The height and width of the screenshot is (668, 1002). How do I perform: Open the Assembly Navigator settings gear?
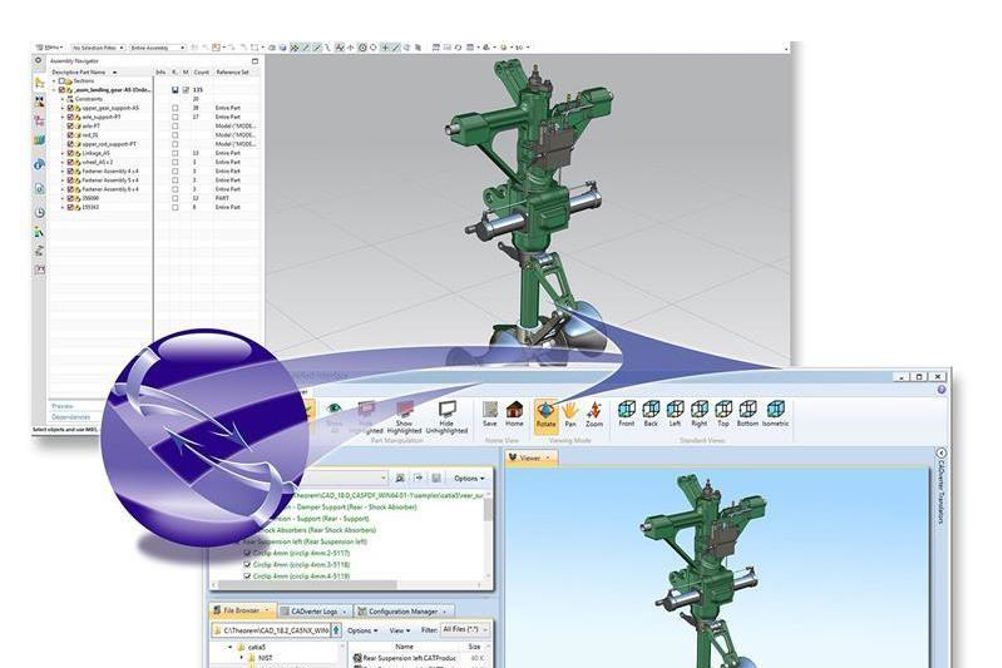click(x=38, y=60)
